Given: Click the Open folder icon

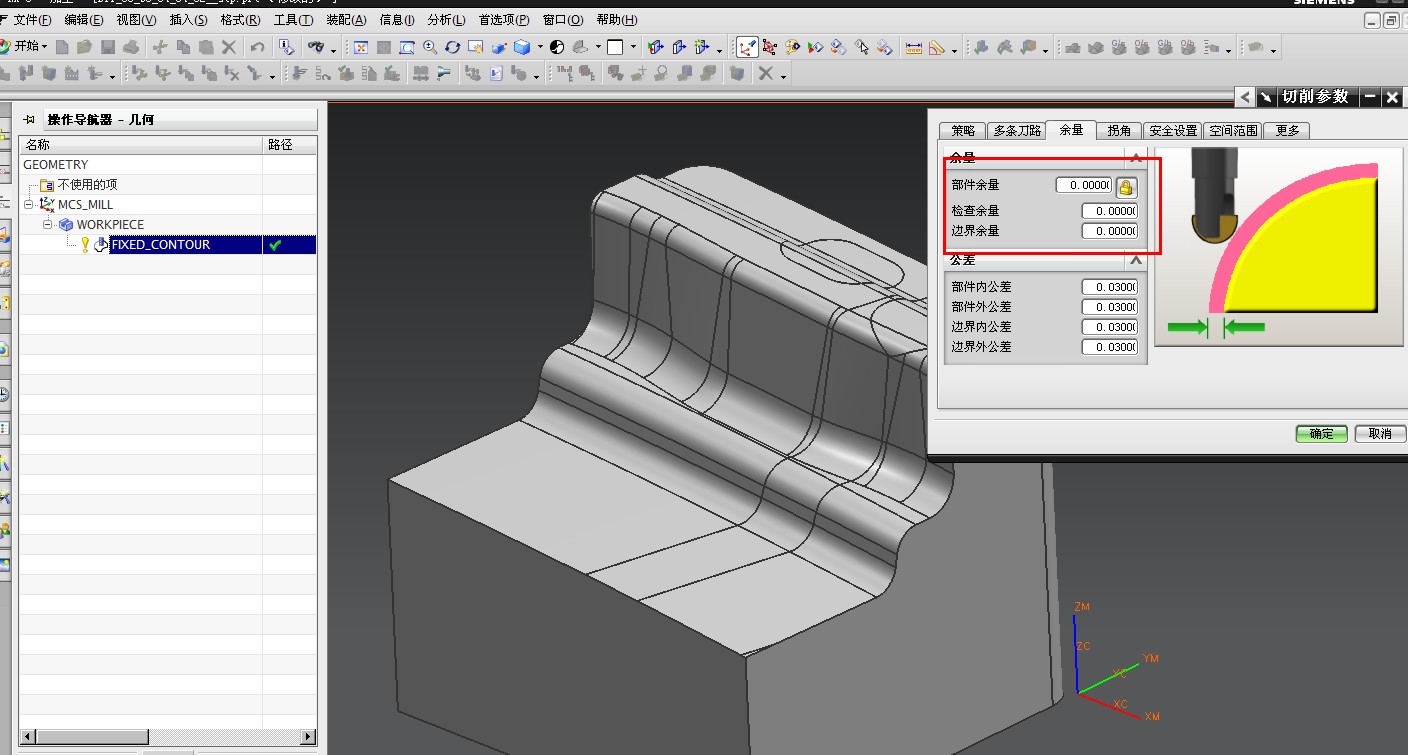Looking at the screenshot, I should point(85,47).
